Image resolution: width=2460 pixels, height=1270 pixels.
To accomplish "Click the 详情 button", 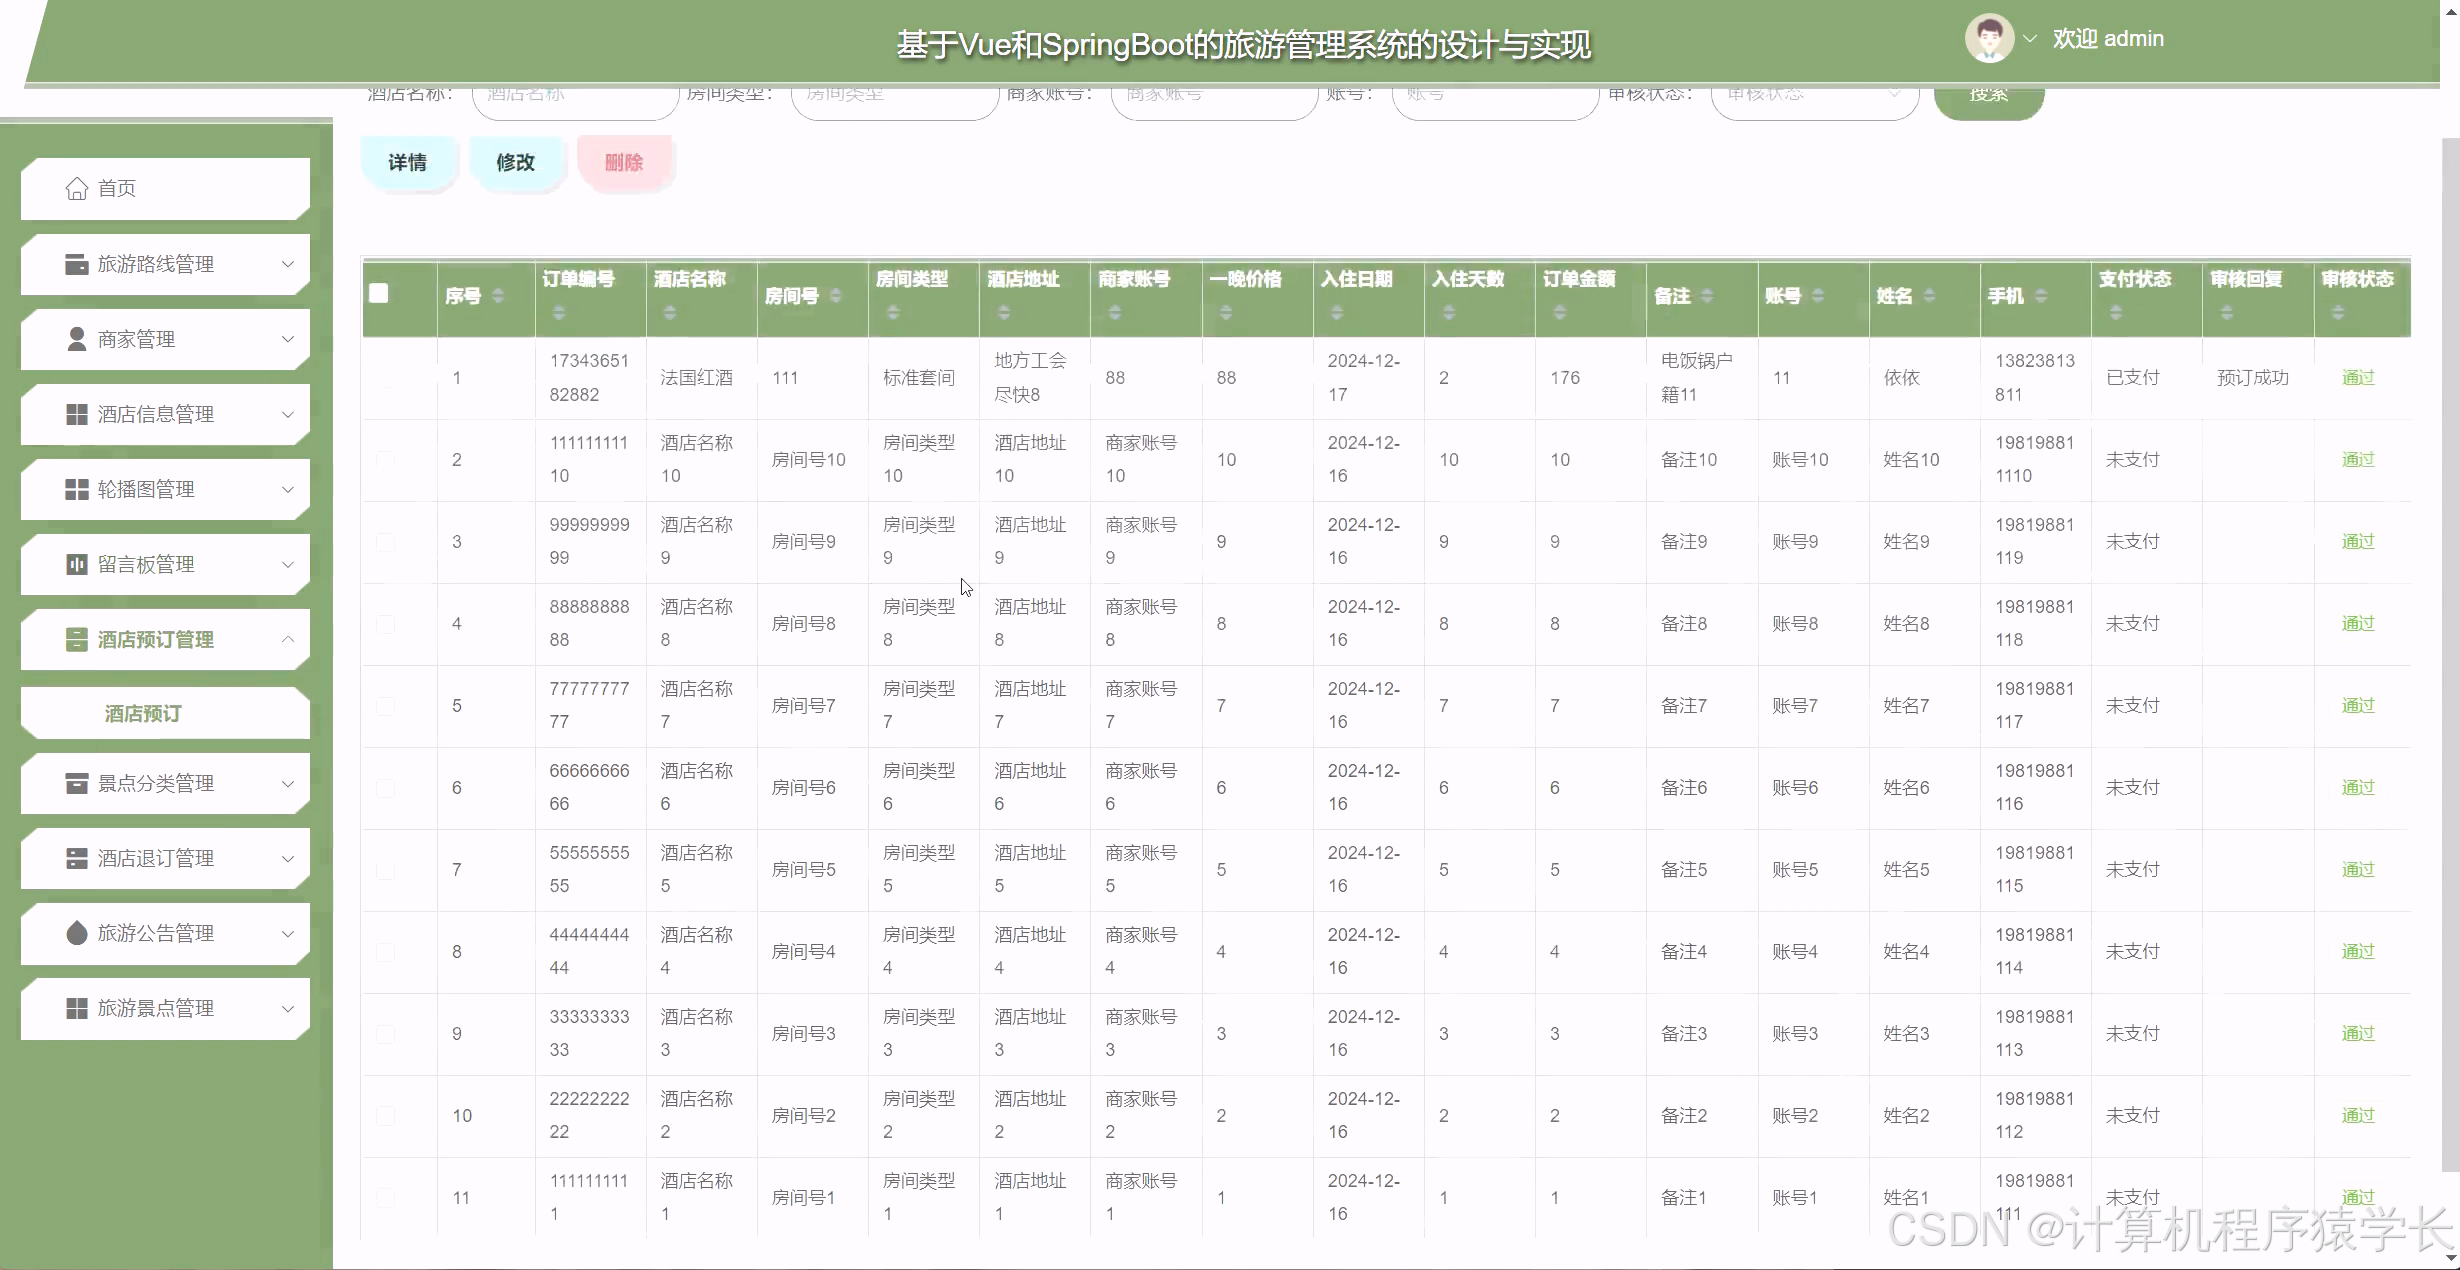I will [408, 162].
